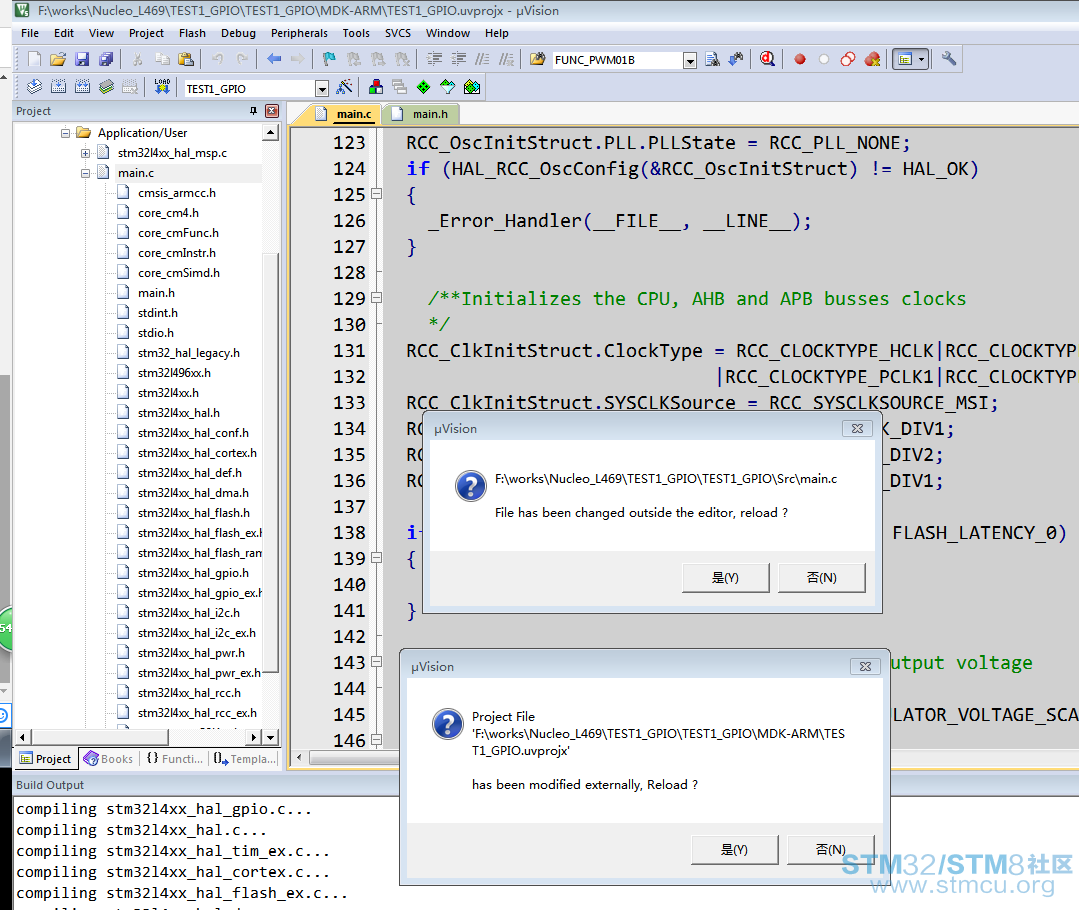Open the TEST1_GPIO target dropdown
Image resolution: width=1079 pixels, height=910 pixels.
[x=321, y=89]
